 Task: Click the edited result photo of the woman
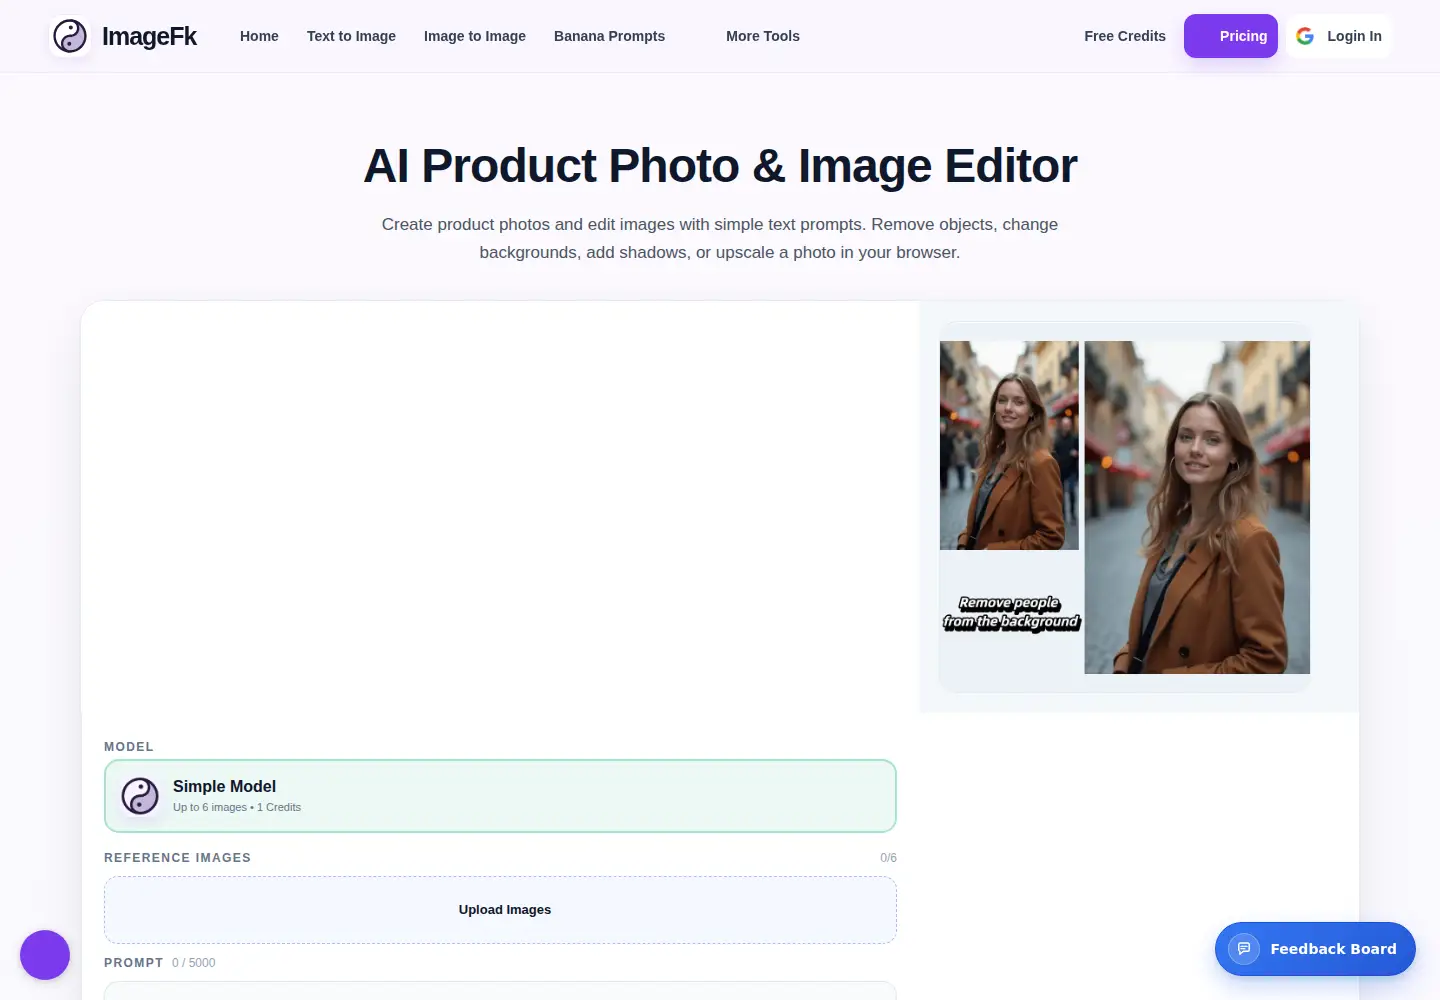point(1197,507)
